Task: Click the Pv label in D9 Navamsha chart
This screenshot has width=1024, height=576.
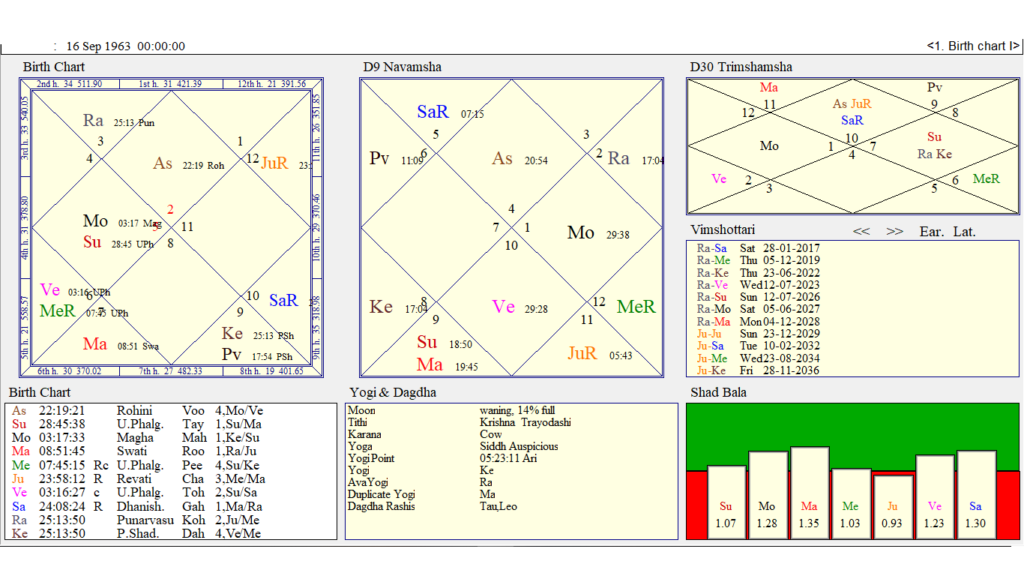Action: pyautogui.click(x=379, y=158)
